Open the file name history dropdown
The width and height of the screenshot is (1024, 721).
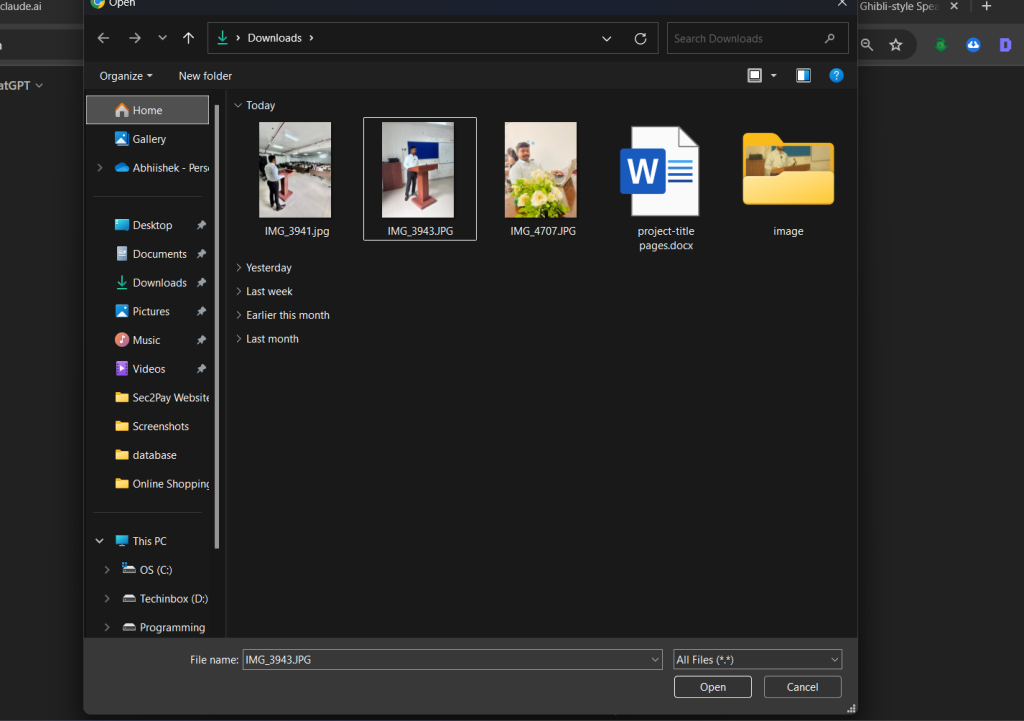pos(655,659)
